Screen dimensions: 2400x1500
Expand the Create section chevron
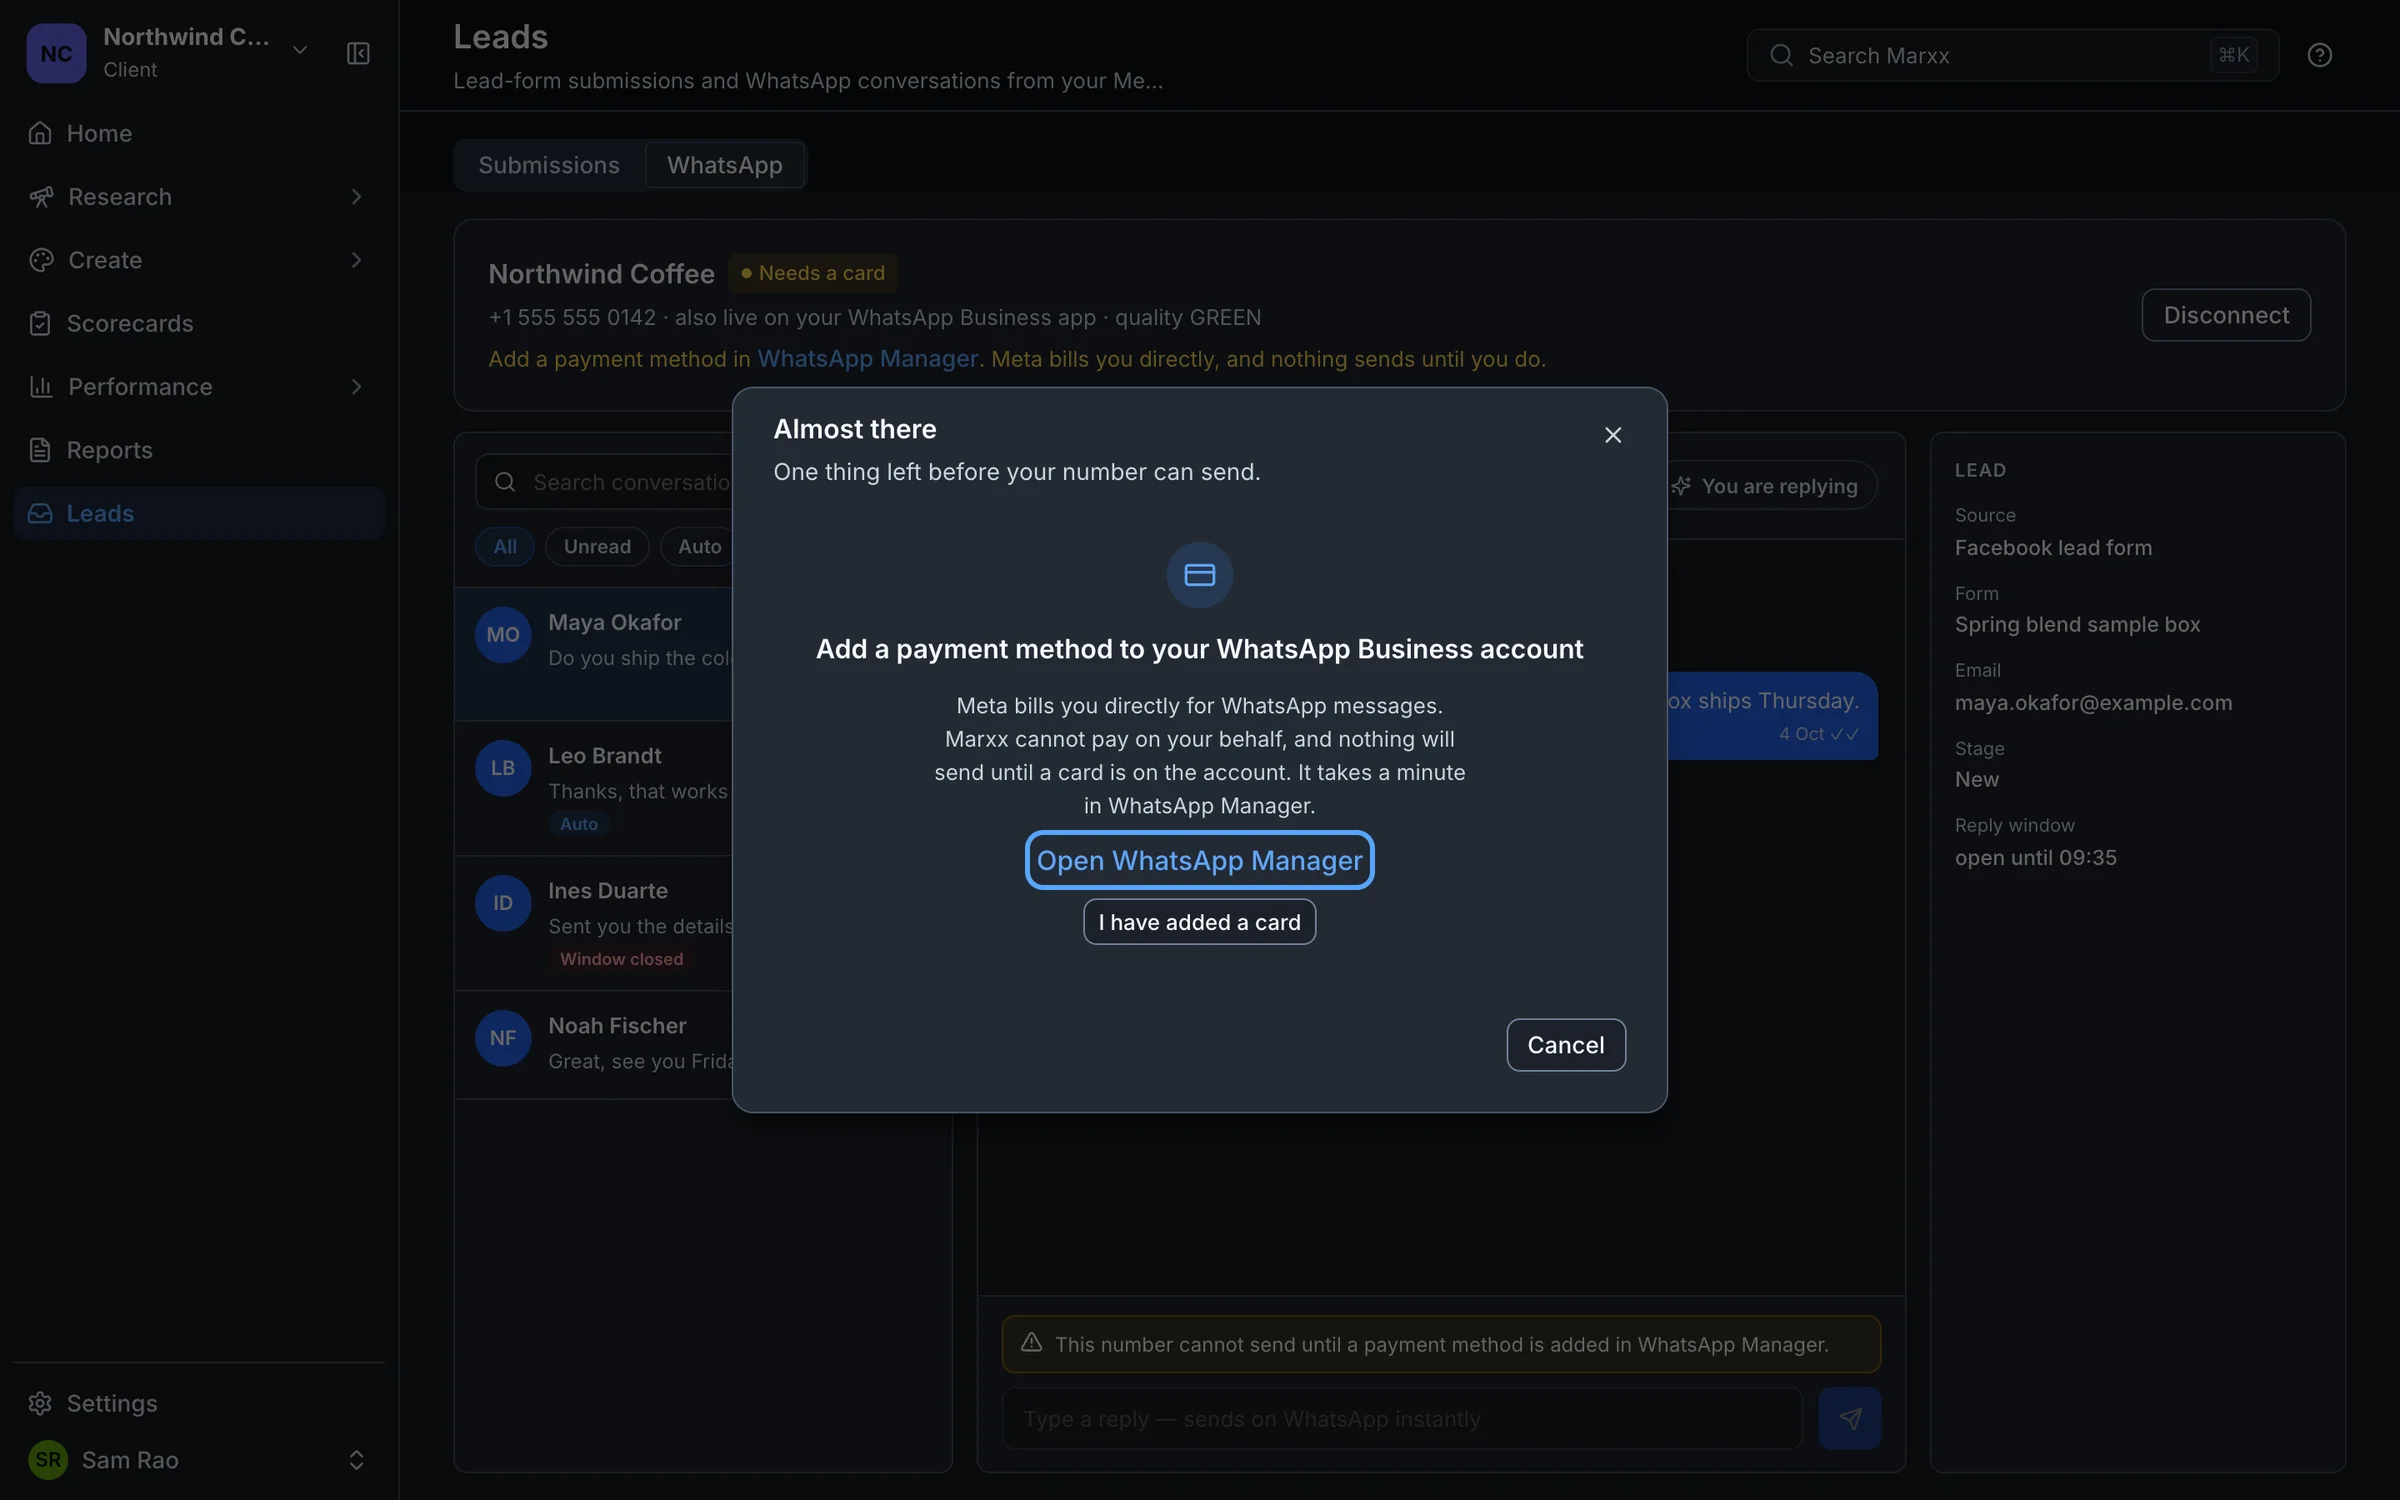pyautogui.click(x=356, y=260)
